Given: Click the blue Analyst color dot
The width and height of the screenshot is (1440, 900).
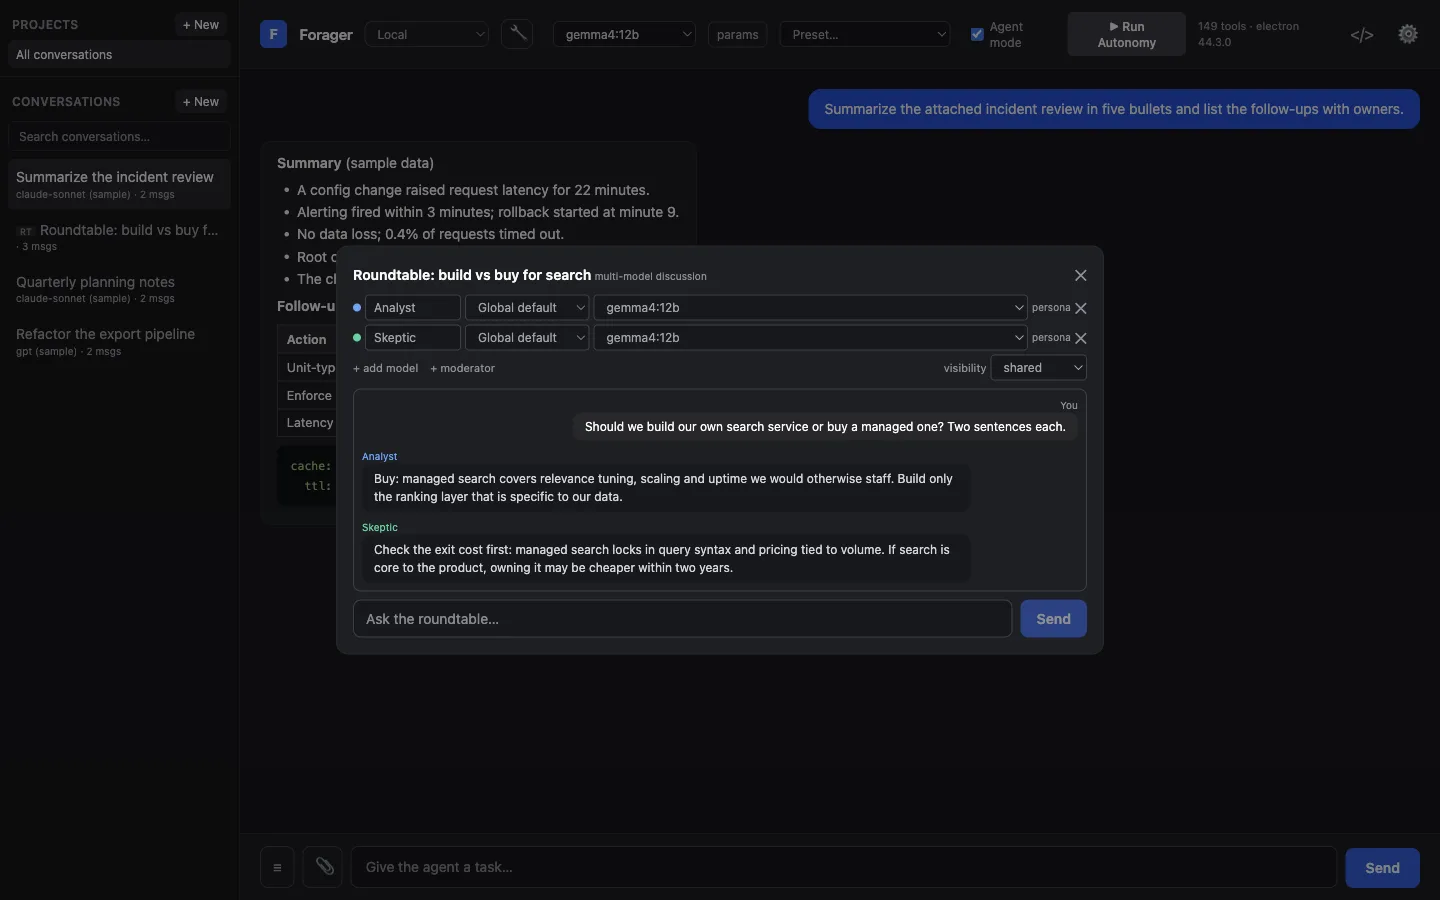Looking at the screenshot, I should coord(357,308).
